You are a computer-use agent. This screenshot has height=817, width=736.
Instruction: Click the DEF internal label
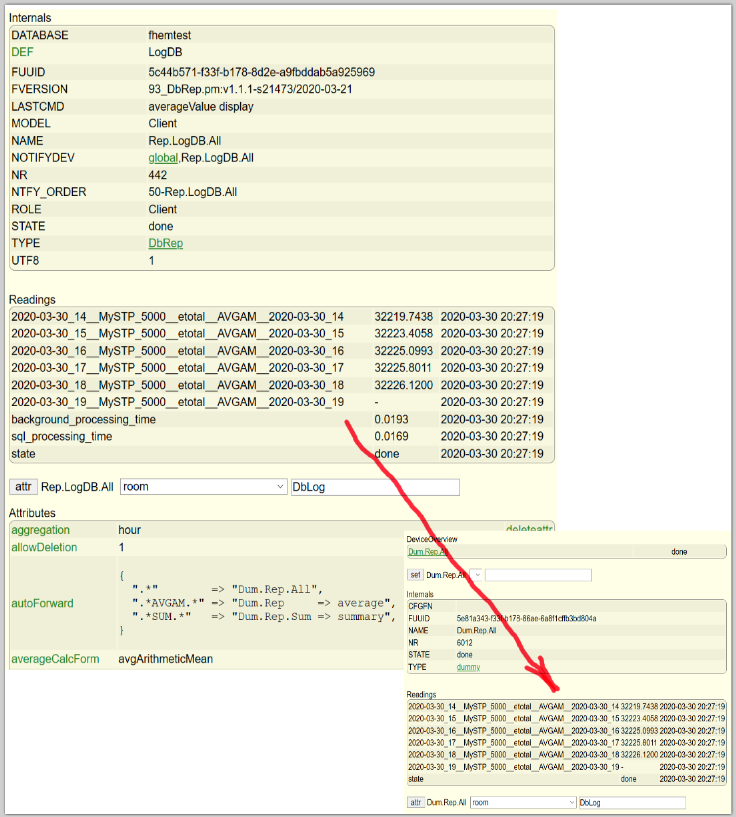pyautogui.click(x=22, y=52)
